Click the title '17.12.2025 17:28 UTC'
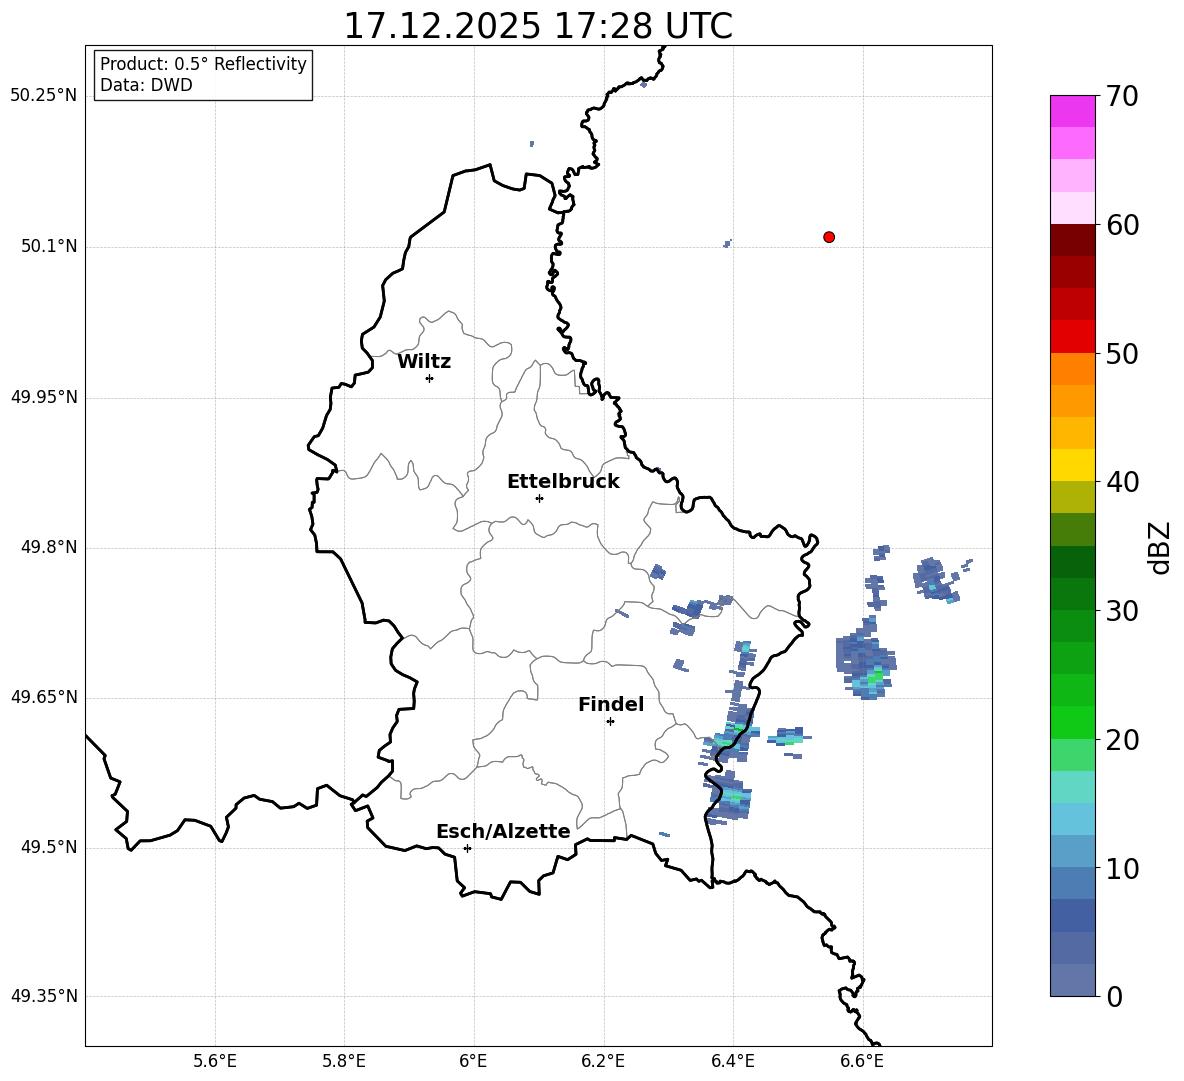 [538, 26]
